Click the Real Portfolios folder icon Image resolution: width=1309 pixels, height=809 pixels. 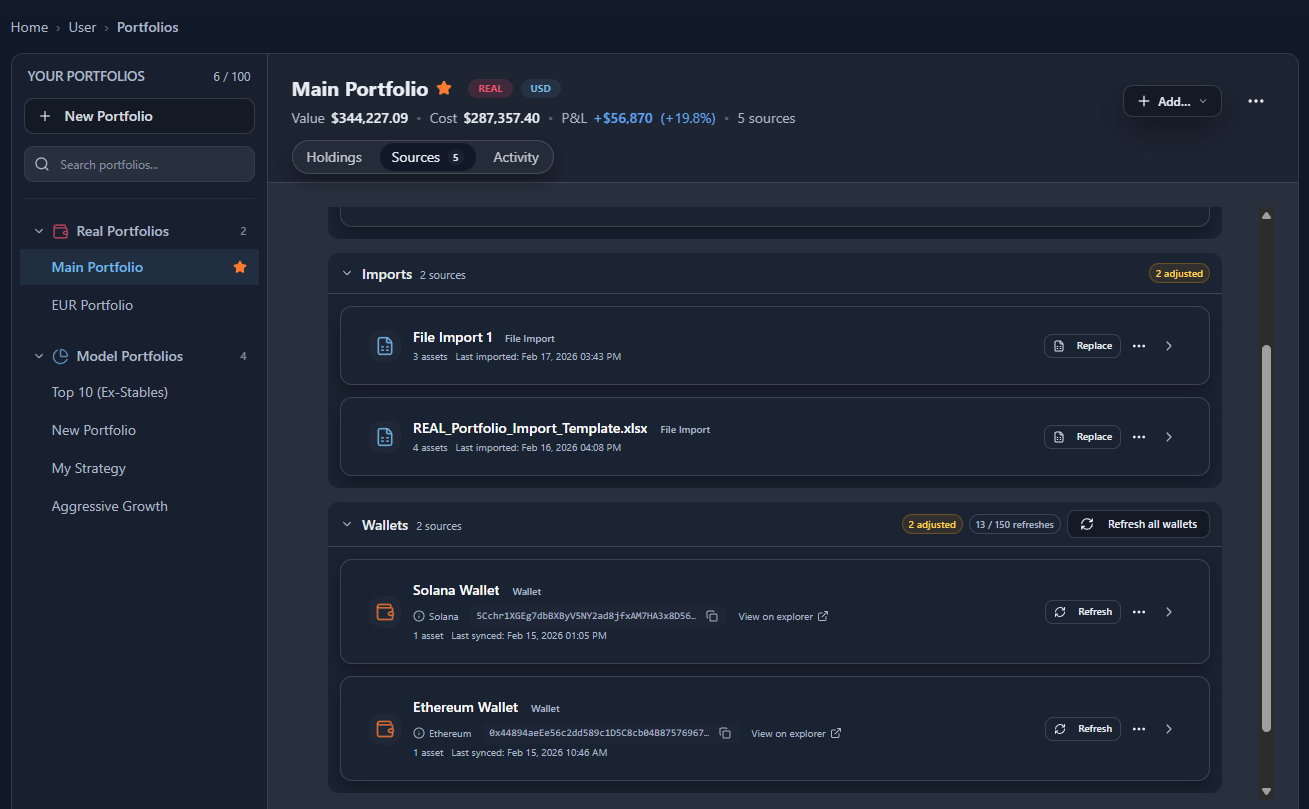[x=60, y=230]
